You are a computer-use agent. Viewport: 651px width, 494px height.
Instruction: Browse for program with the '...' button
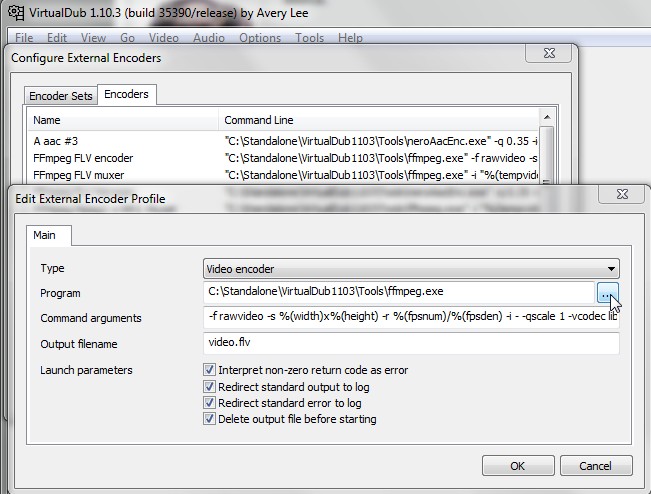point(608,293)
